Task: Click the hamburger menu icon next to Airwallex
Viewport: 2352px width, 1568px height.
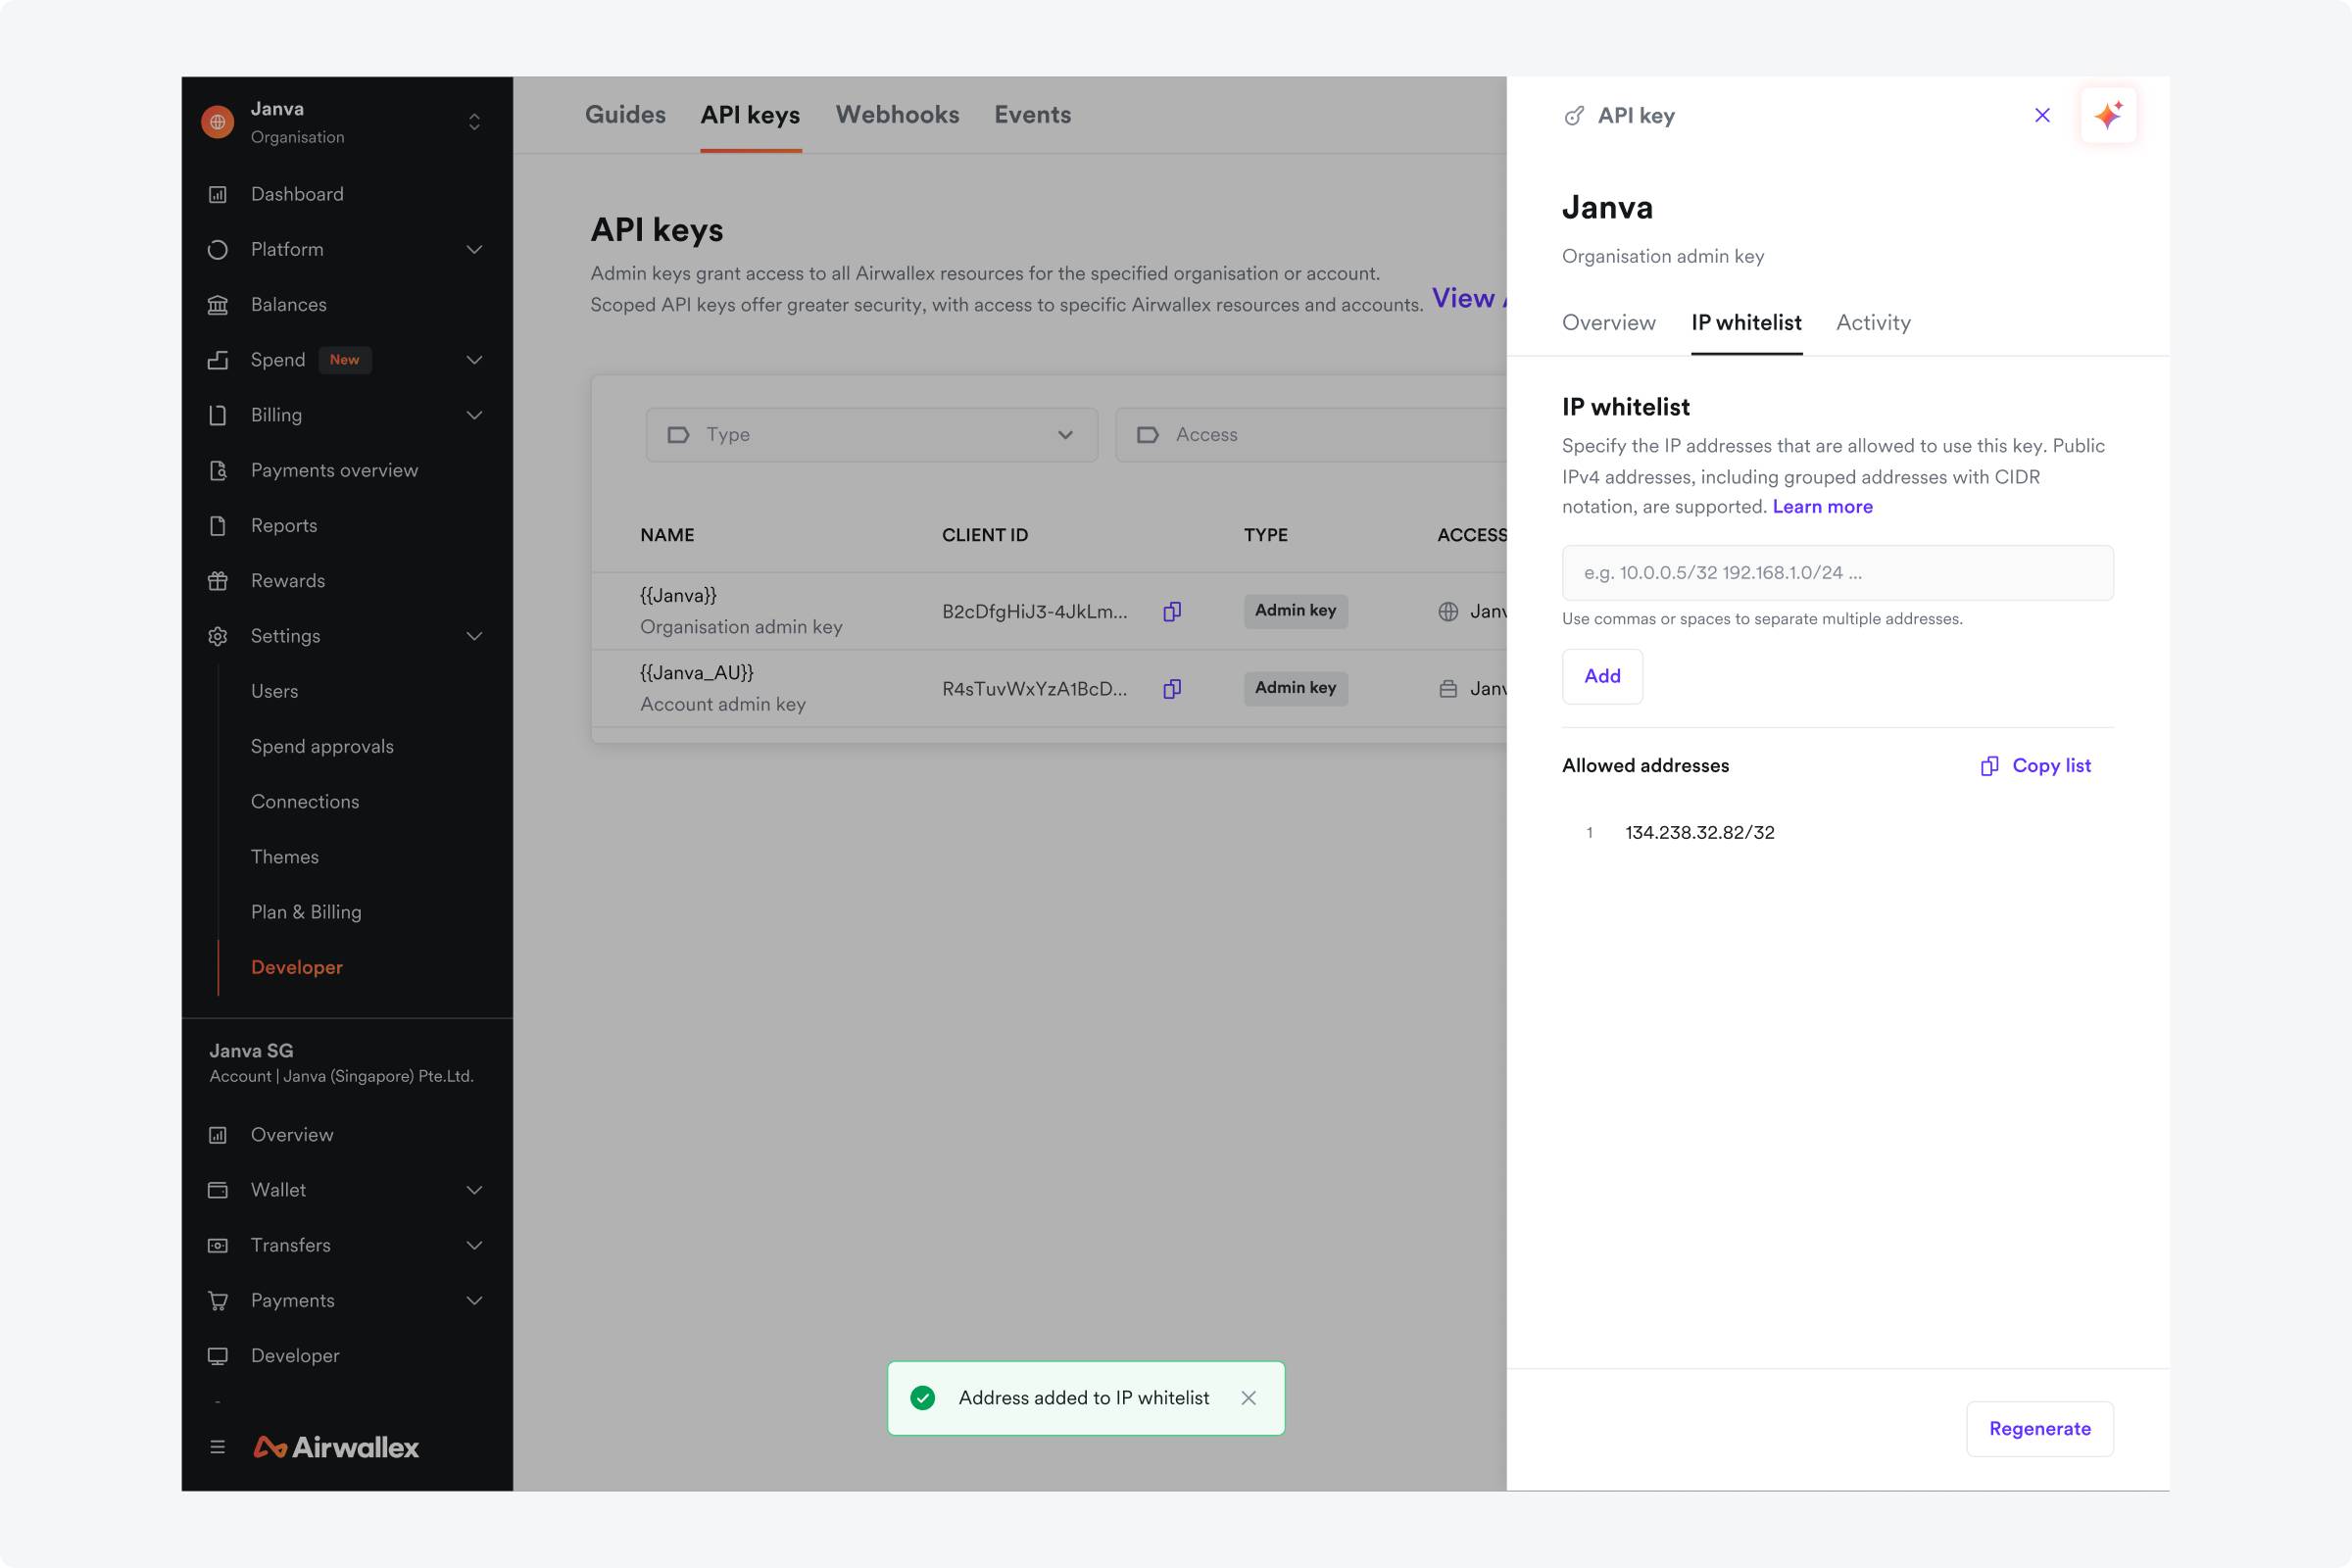Action: (x=218, y=1447)
